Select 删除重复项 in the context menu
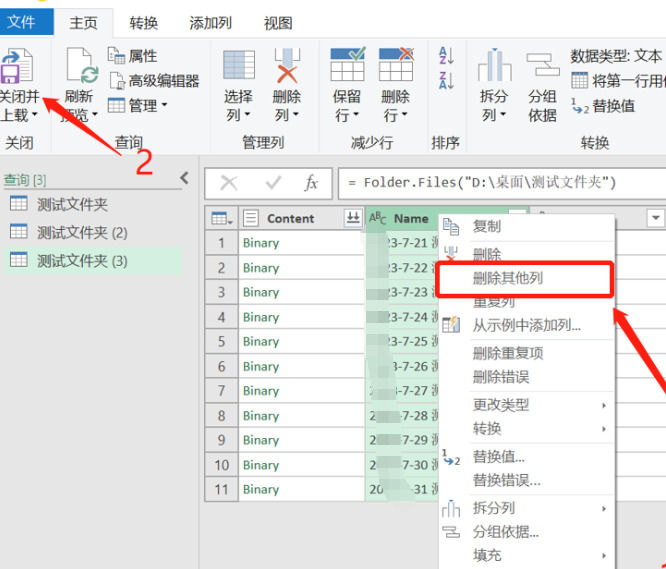The image size is (666, 569). coord(508,353)
